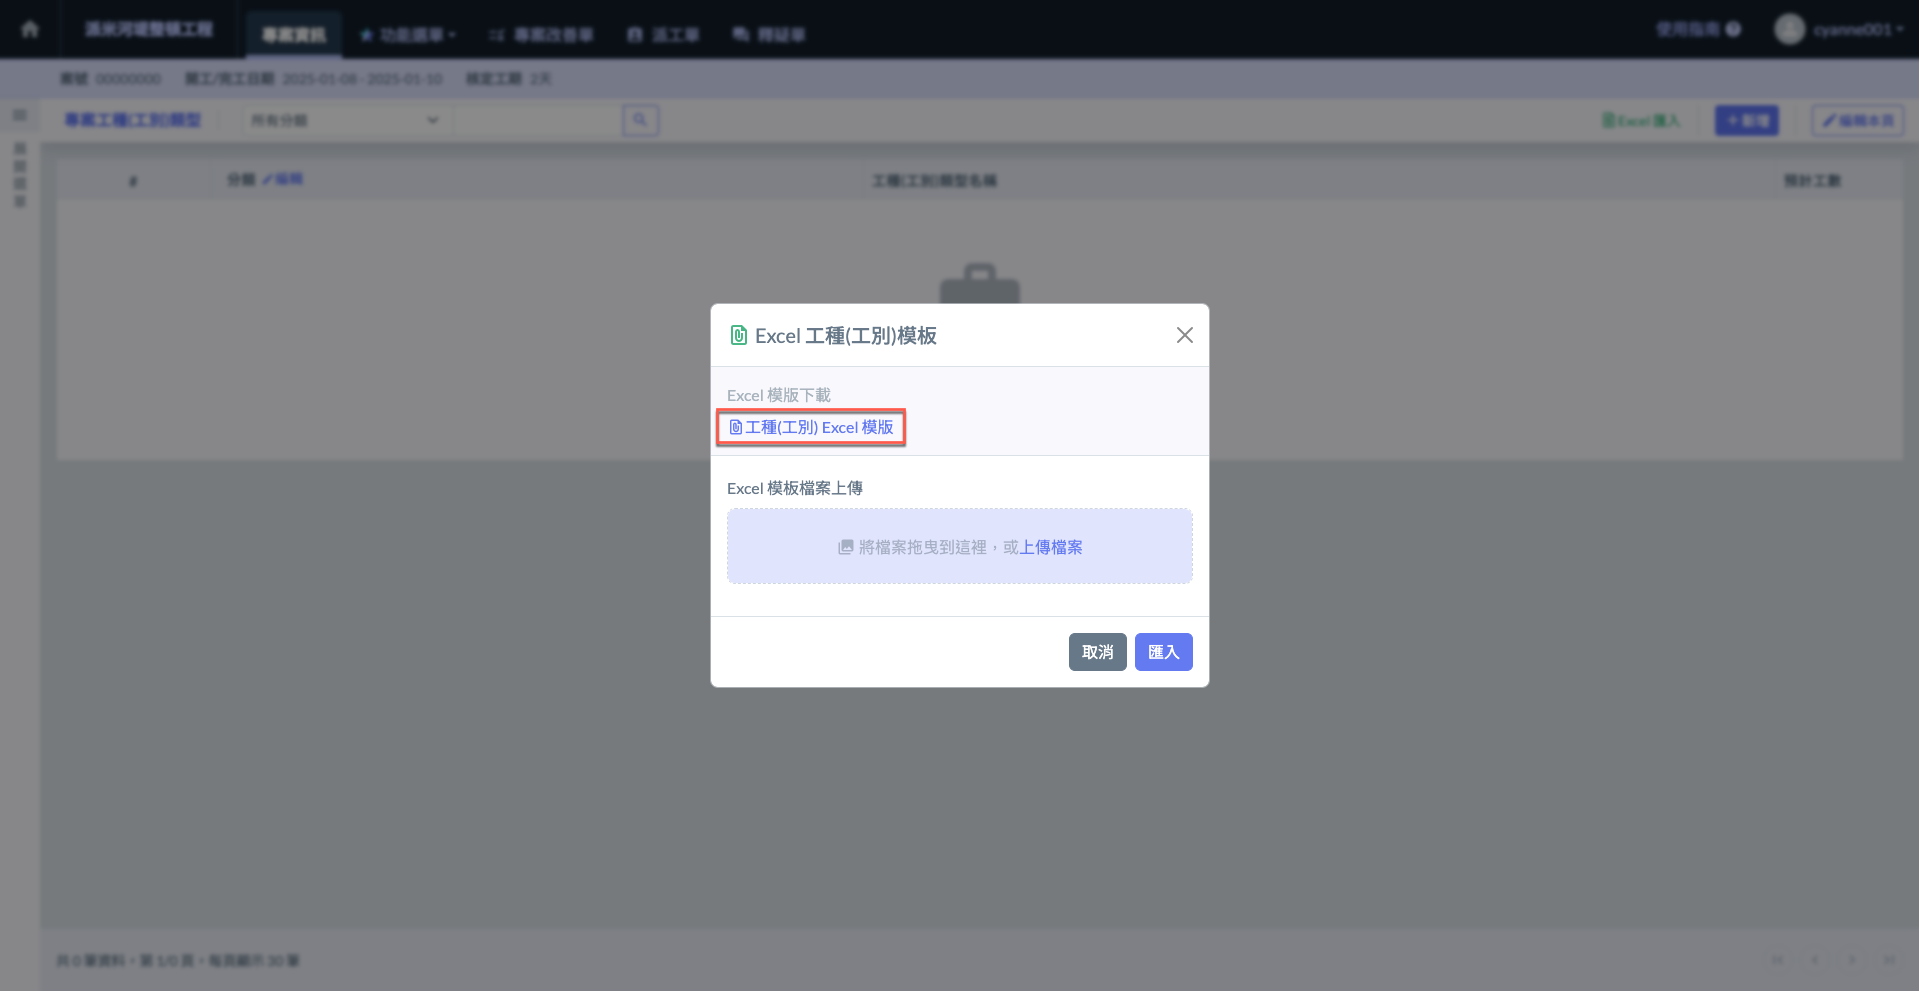Click the home icon in top navigation
The height and width of the screenshot is (991, 1919).
pyautogui.click(x=30, y=29)
